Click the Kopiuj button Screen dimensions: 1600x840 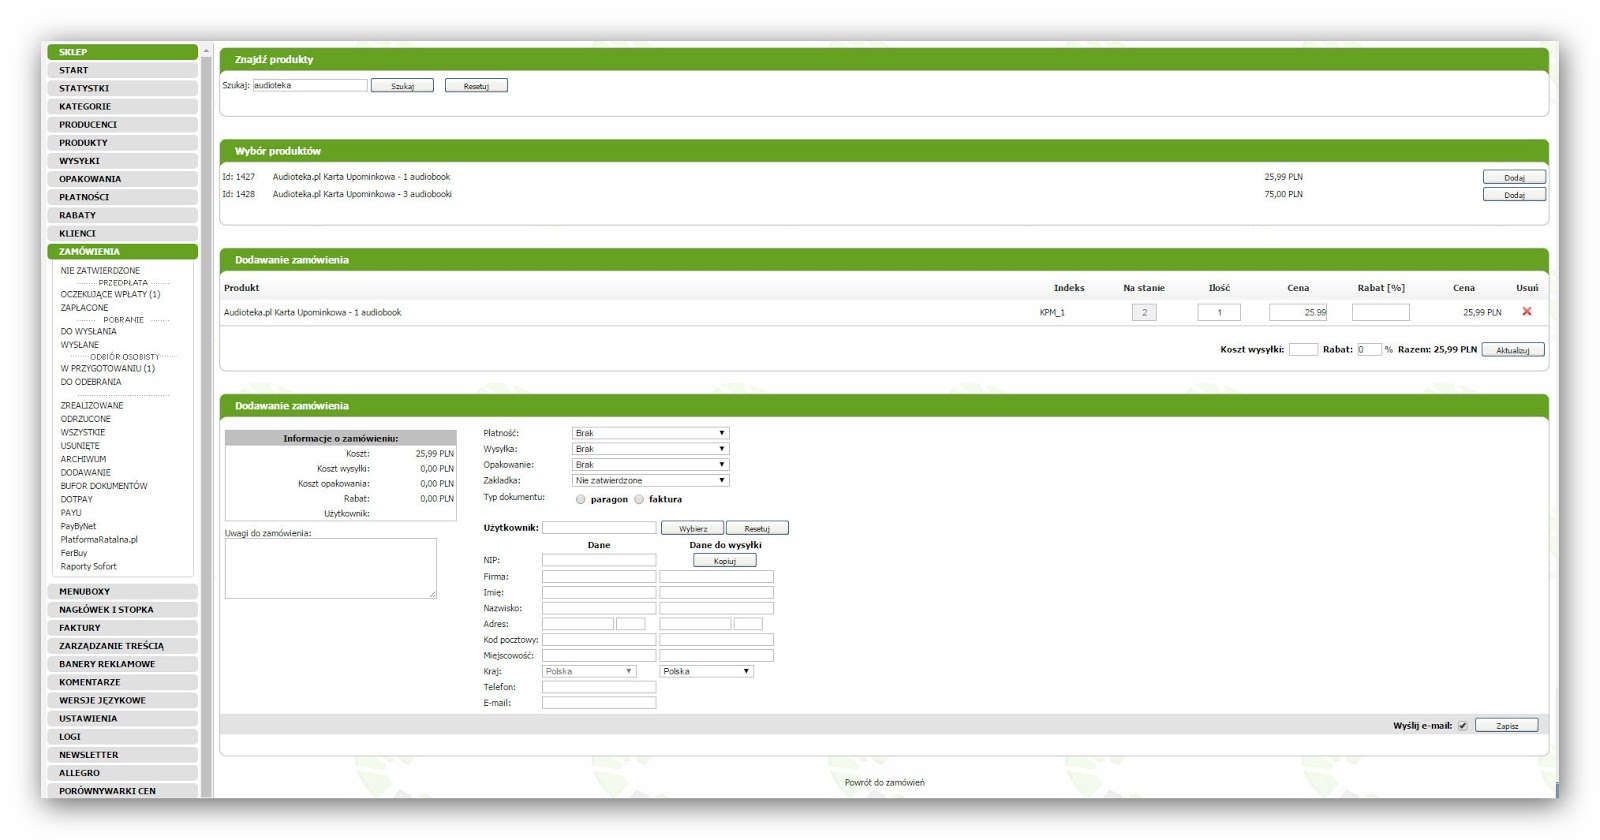(x=725, y=561)
